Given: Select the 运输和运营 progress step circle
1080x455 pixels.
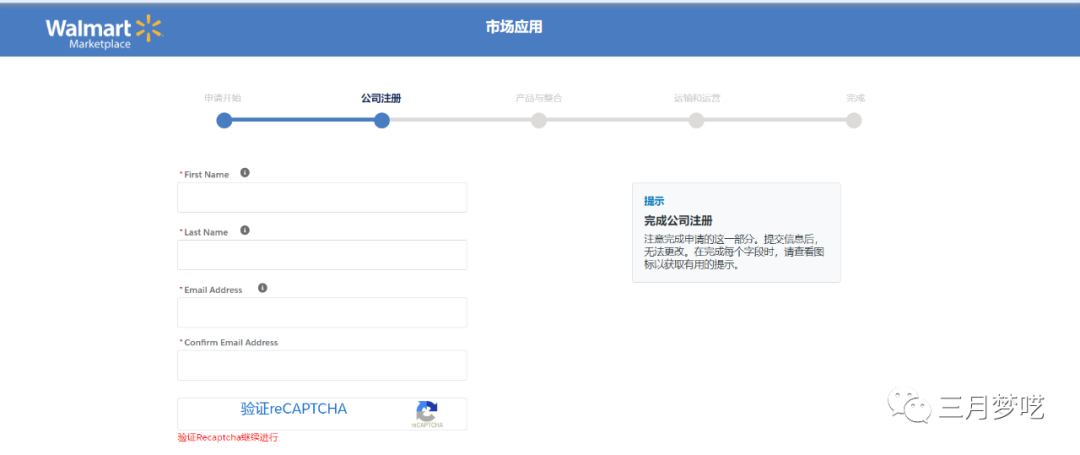Looking at the screenshot, I should (696, 121).
